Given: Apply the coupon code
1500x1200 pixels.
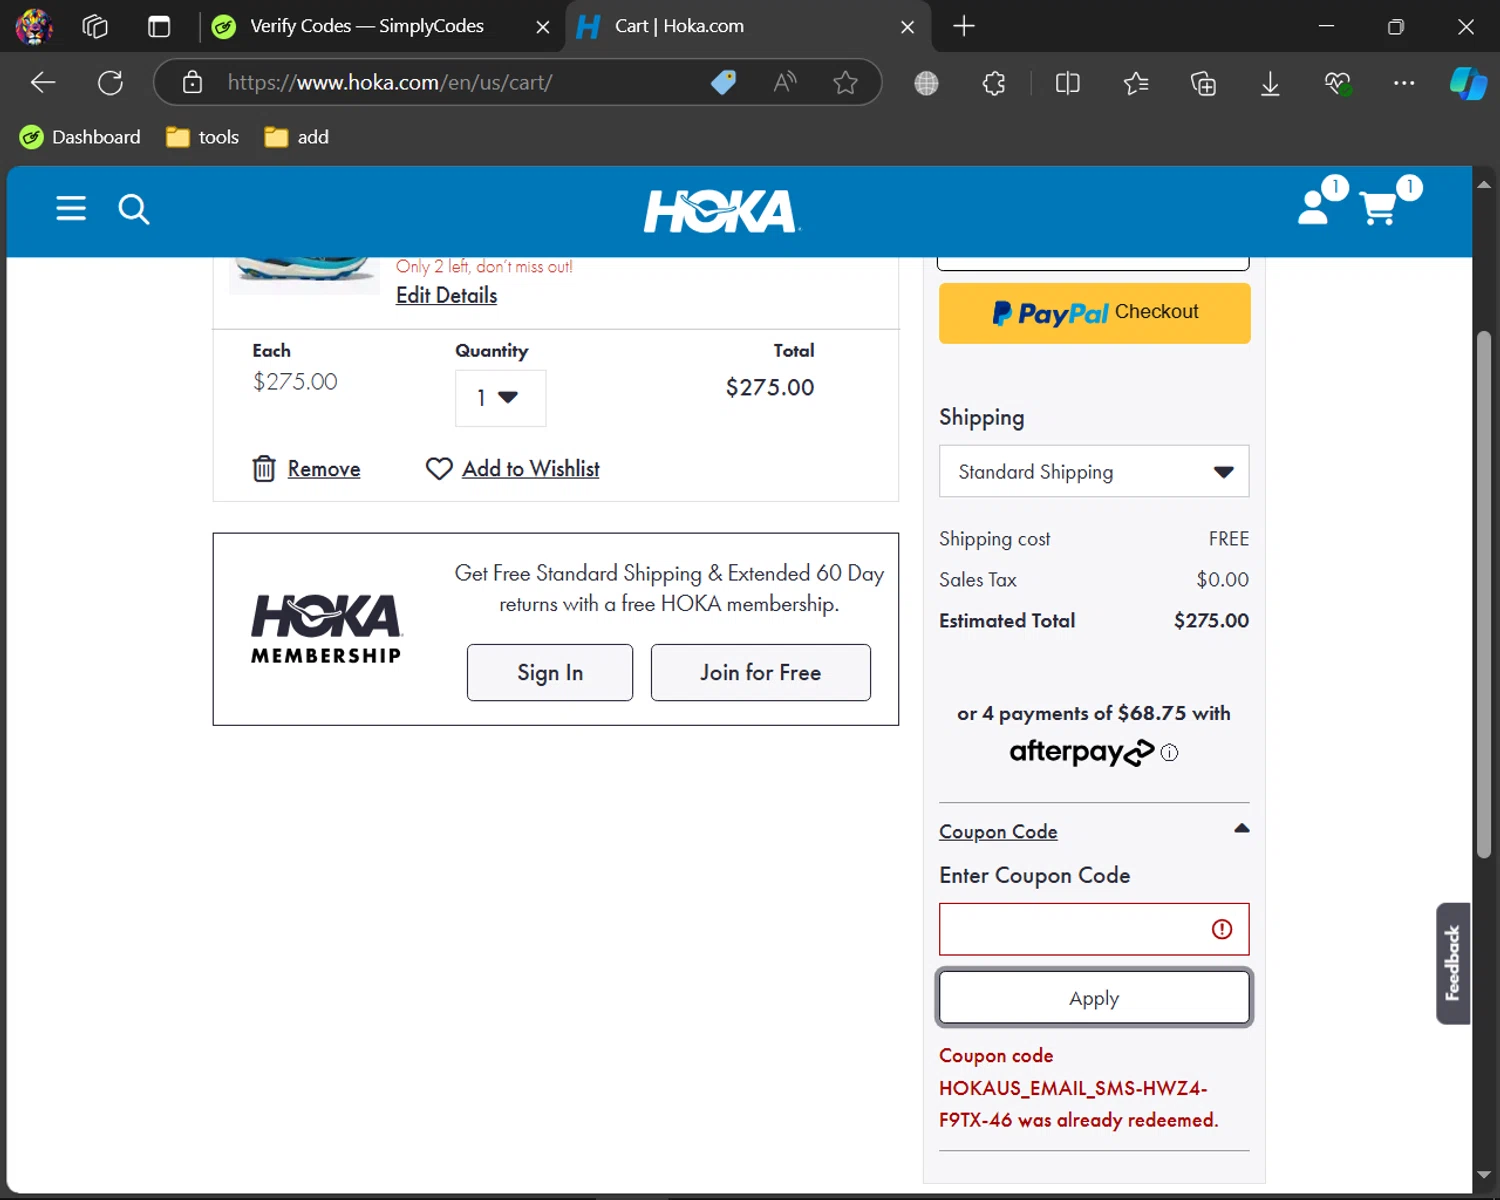Looking at the screenshot, I should coord(1094,998).
